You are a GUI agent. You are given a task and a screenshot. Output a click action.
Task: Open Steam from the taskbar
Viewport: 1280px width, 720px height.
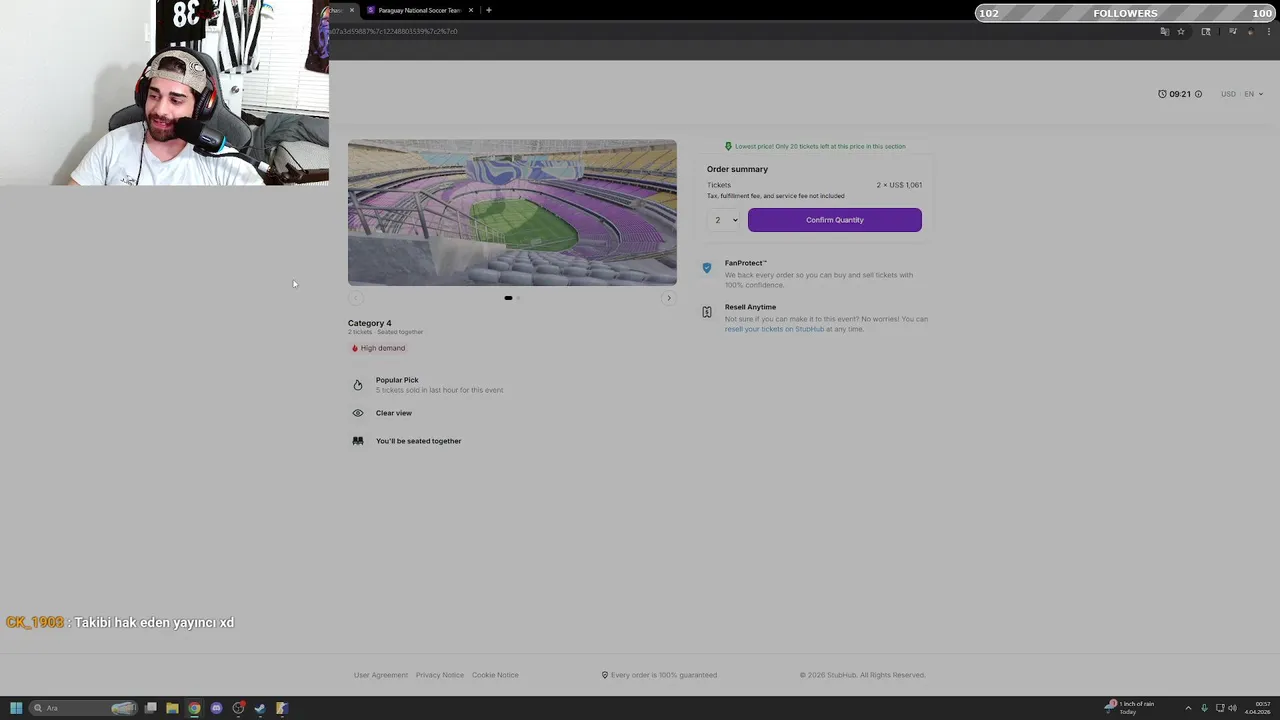260,708
